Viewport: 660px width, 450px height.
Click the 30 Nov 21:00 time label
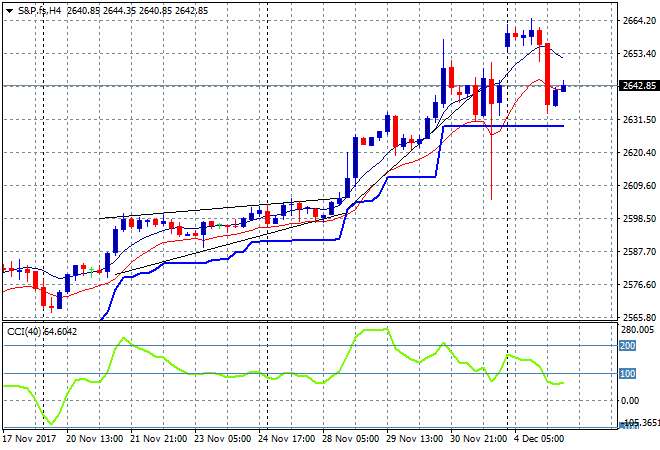pyautogui.click(x=479, y=439)
